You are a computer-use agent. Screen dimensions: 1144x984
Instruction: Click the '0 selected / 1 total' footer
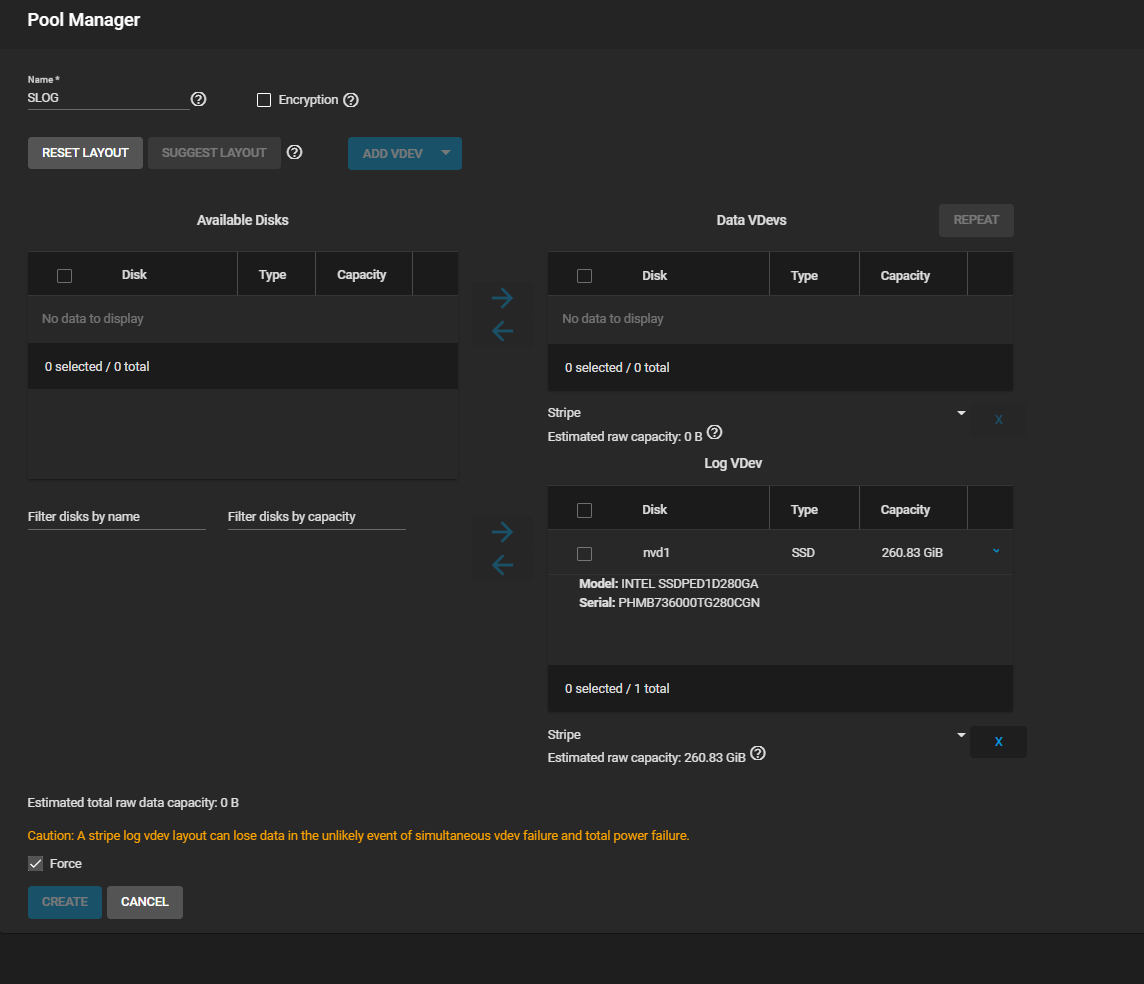(x=617, y=689)
